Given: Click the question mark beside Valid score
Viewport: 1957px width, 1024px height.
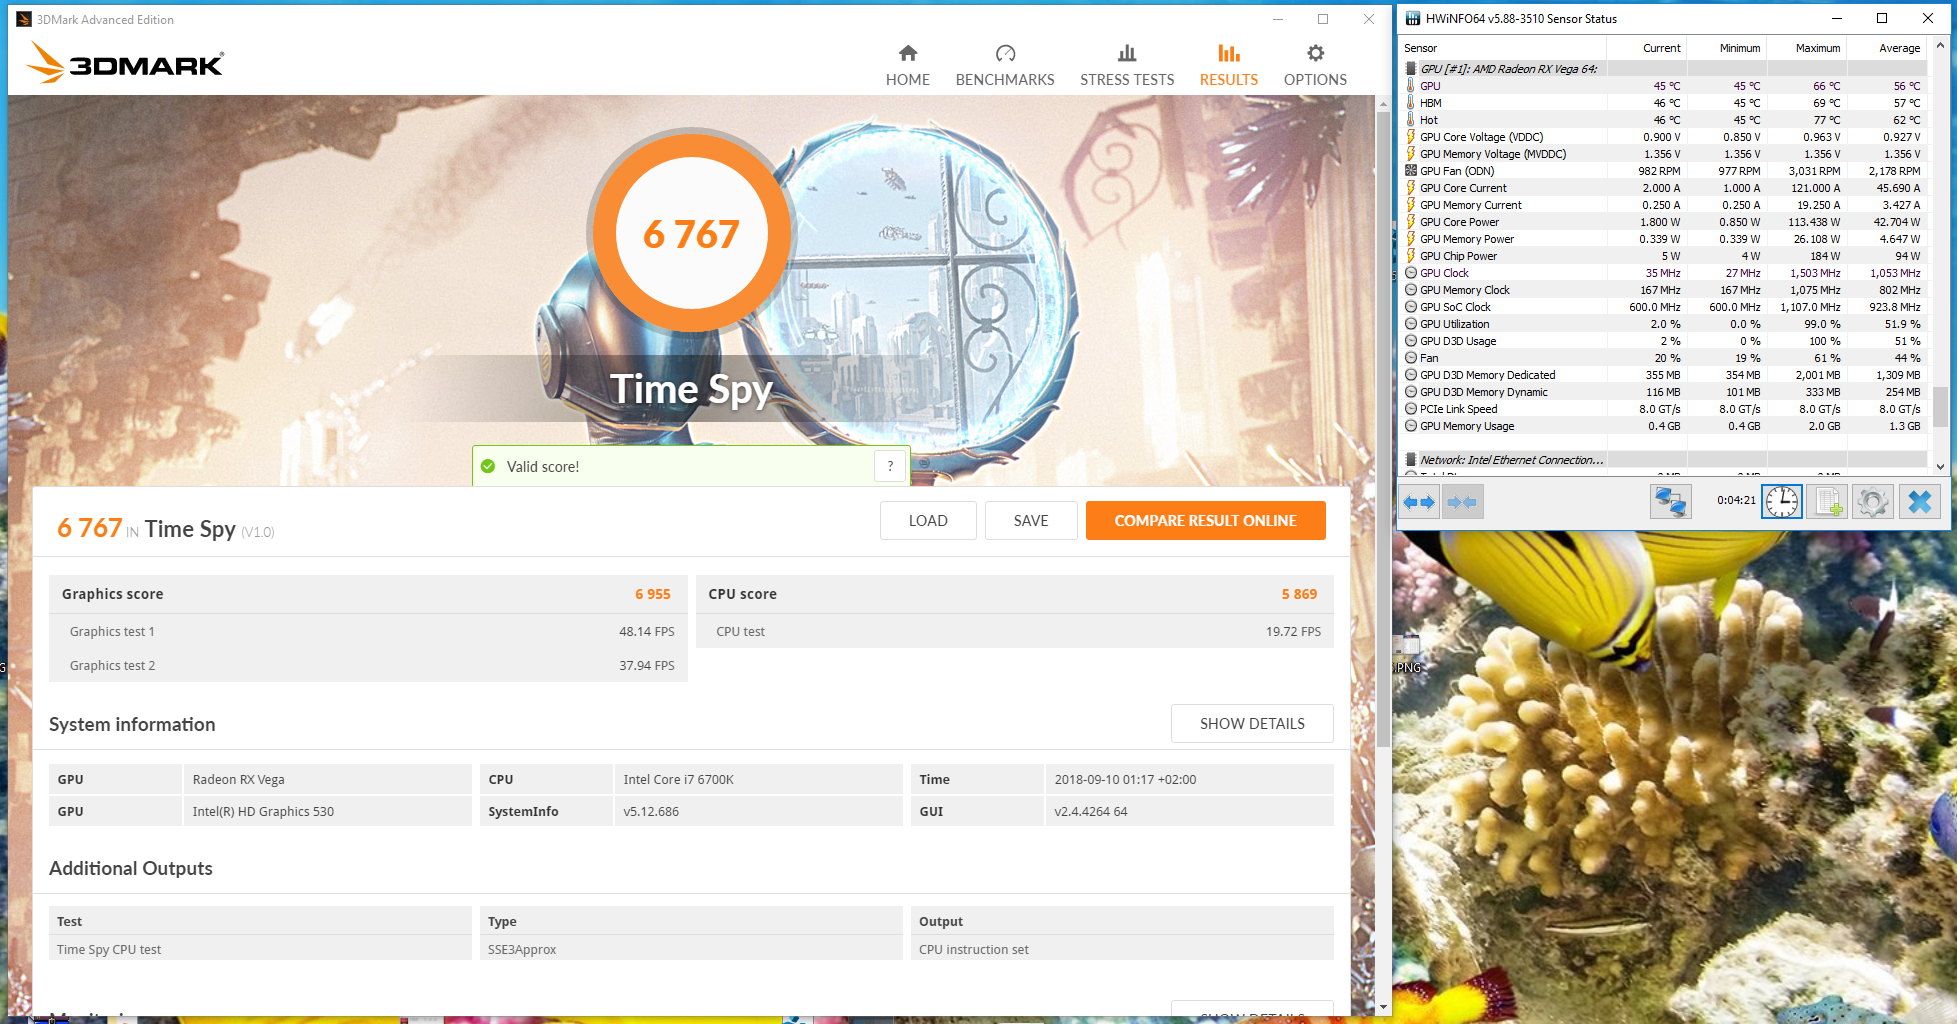Looking at the screenshot, I should (x=890, y=466).
